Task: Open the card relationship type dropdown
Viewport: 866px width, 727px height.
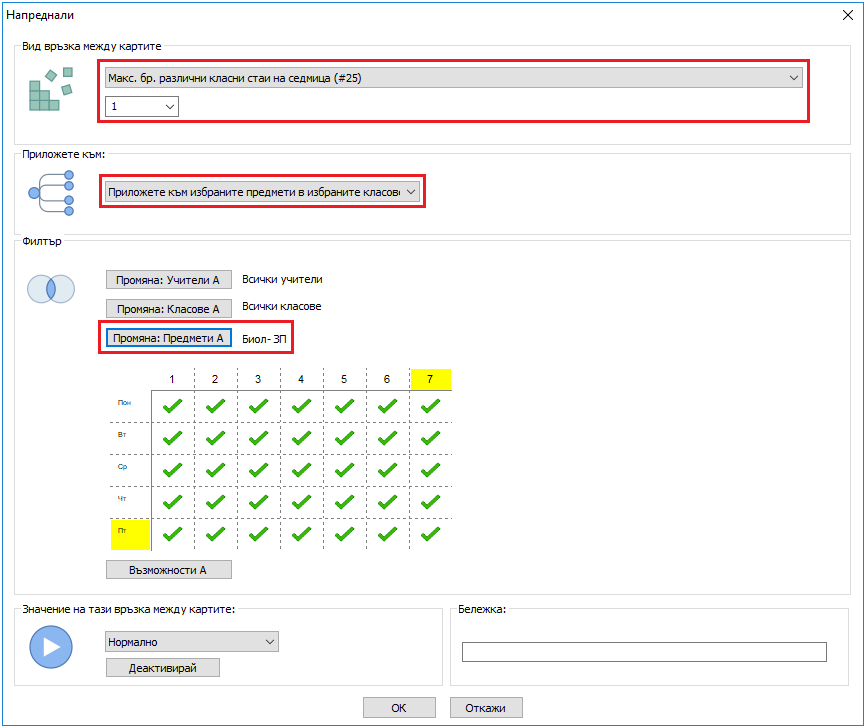Action: point(453,77)
